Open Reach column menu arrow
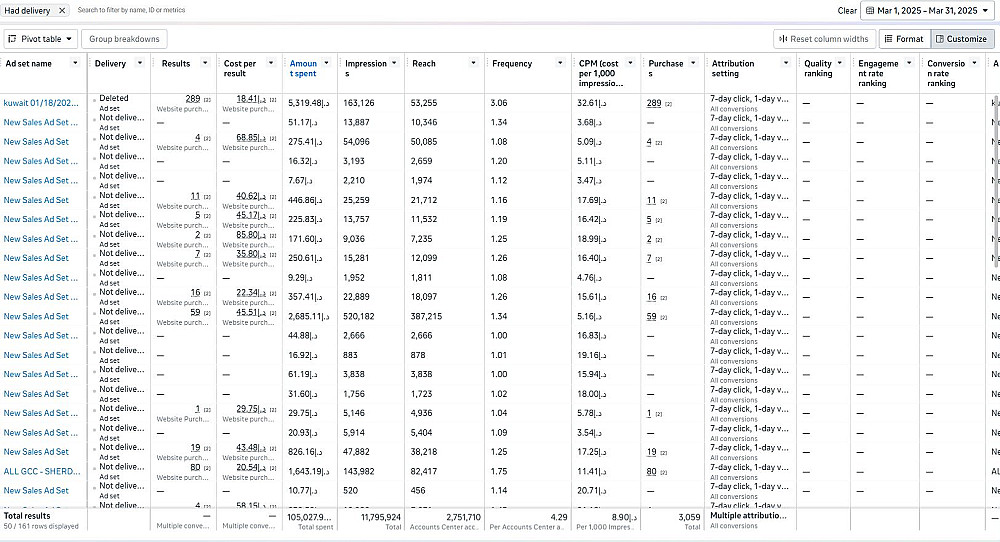 tap(473, 62)
